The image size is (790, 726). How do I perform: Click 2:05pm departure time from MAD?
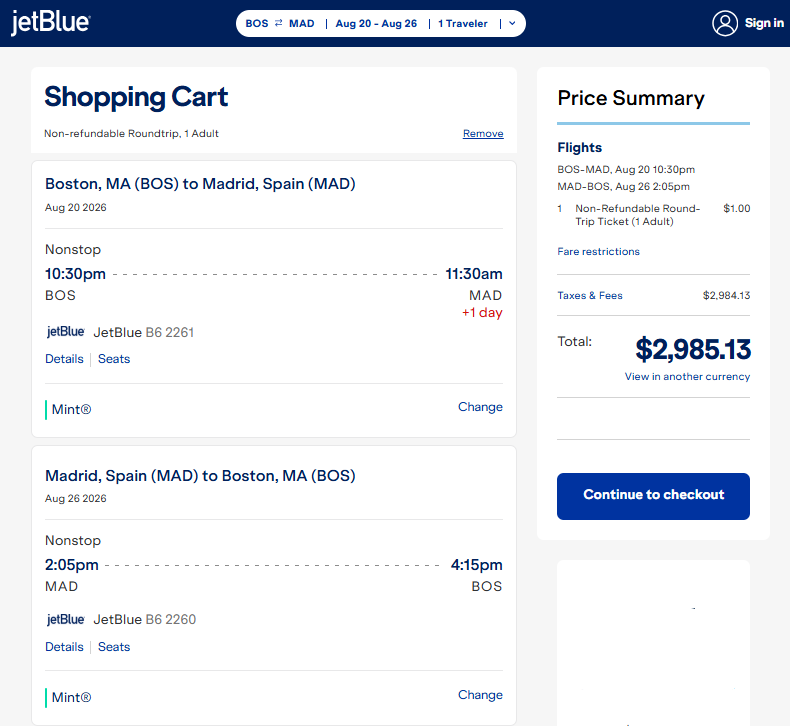(x=72, y=565)
